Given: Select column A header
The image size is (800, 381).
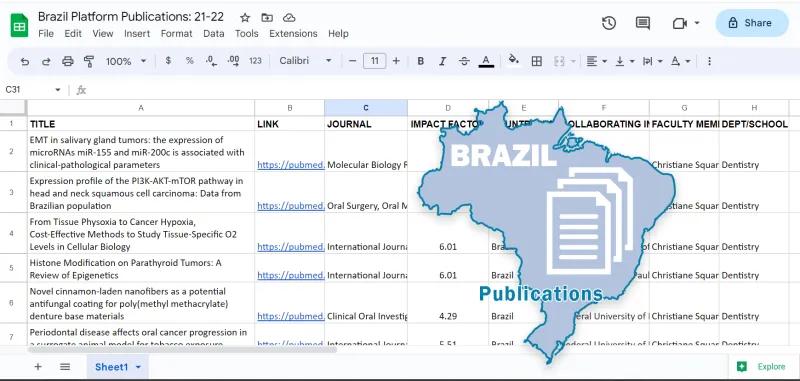Looking at the screenshot, I should 141,108.
